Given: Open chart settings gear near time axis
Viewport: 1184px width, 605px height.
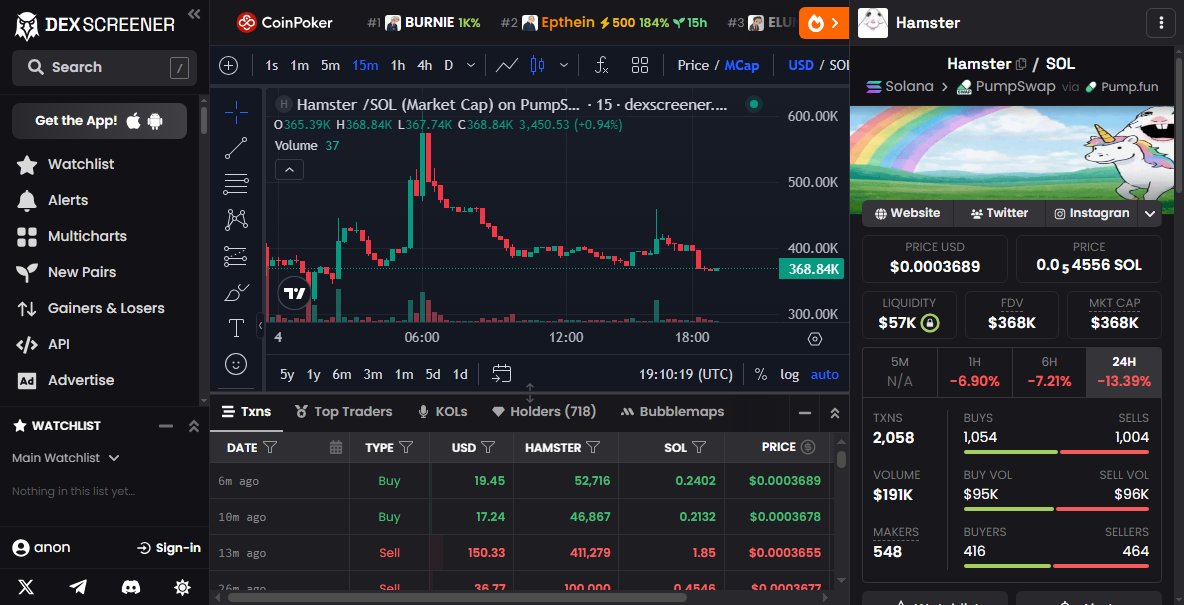Looking at the screenshot, I should (x=815, y=338).
